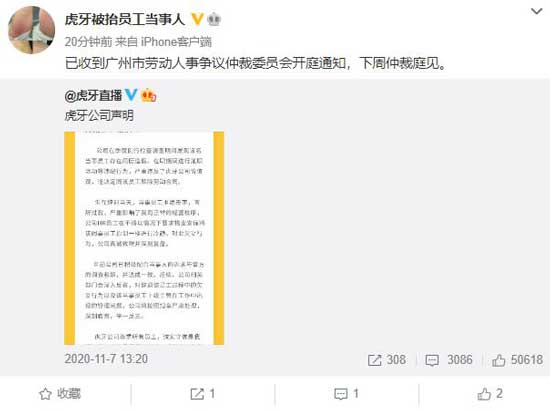Toggle the bottom thumbs-up like
The height and width of the screenshot is (410, 550).
[490, 394]
